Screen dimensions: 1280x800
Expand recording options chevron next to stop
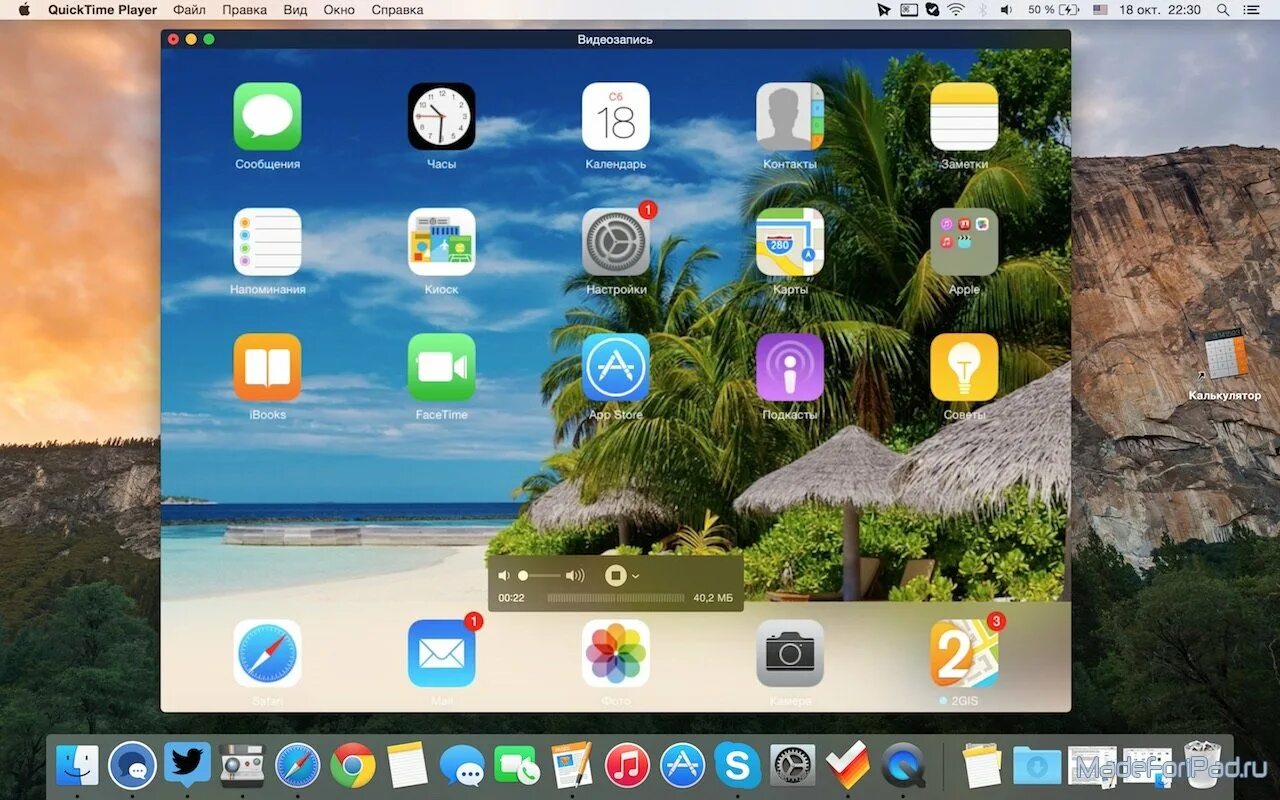point(635,576)
